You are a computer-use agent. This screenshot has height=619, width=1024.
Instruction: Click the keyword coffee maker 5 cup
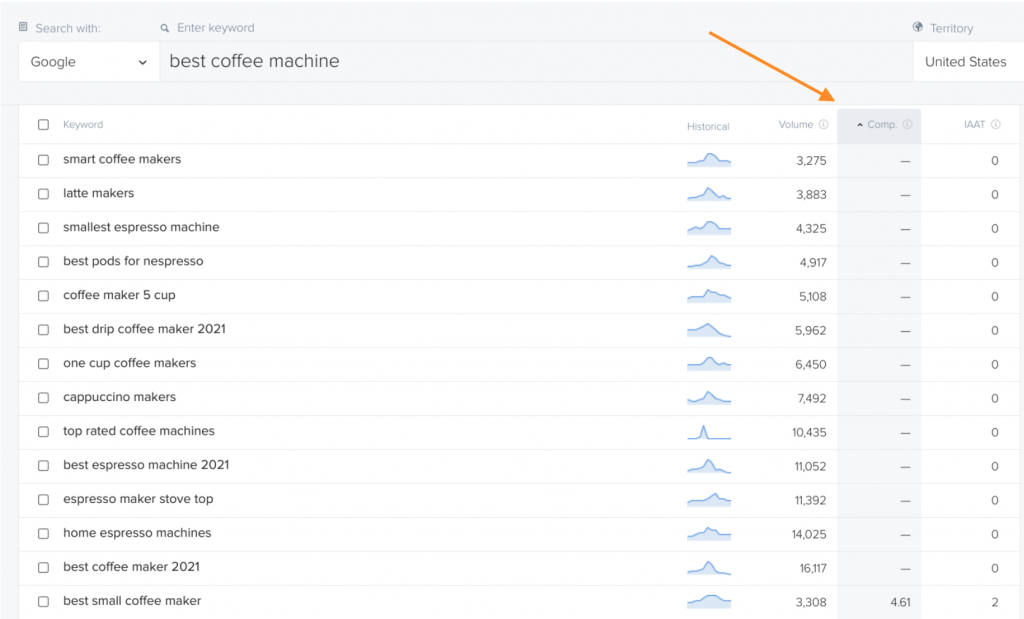(120, 294)
